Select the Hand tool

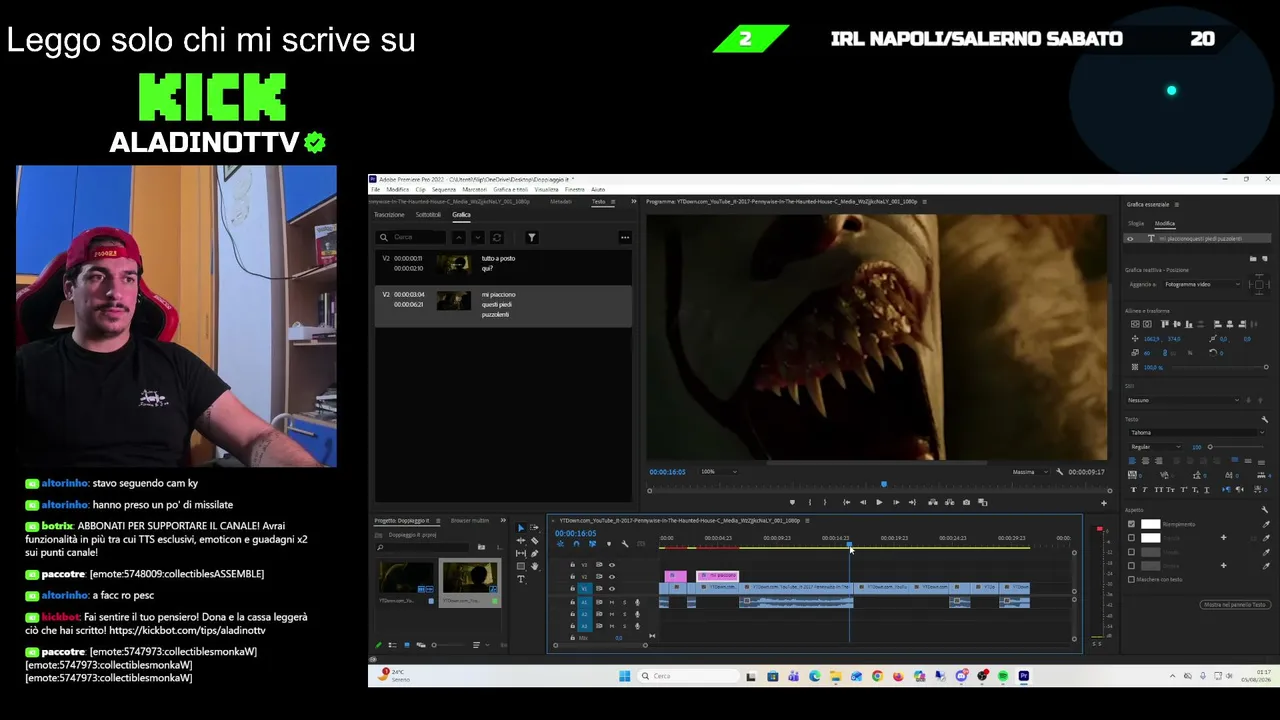pos(534,567)
